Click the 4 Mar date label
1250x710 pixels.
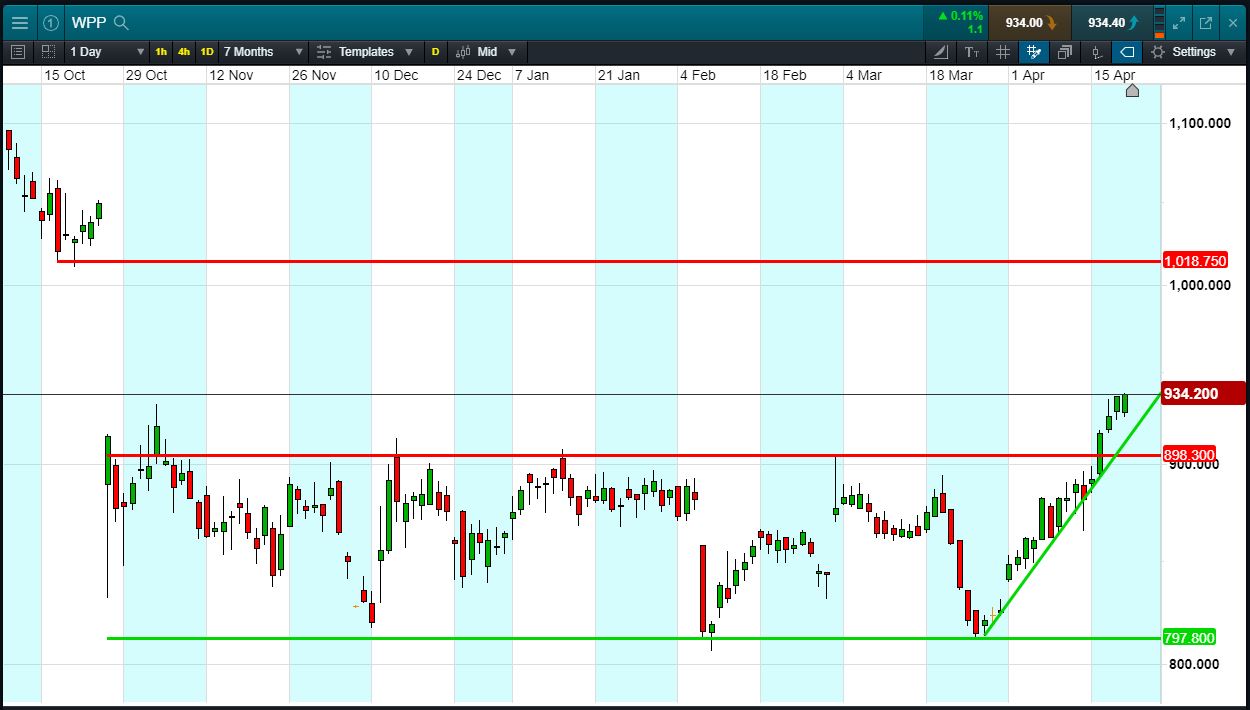(863, 75)
